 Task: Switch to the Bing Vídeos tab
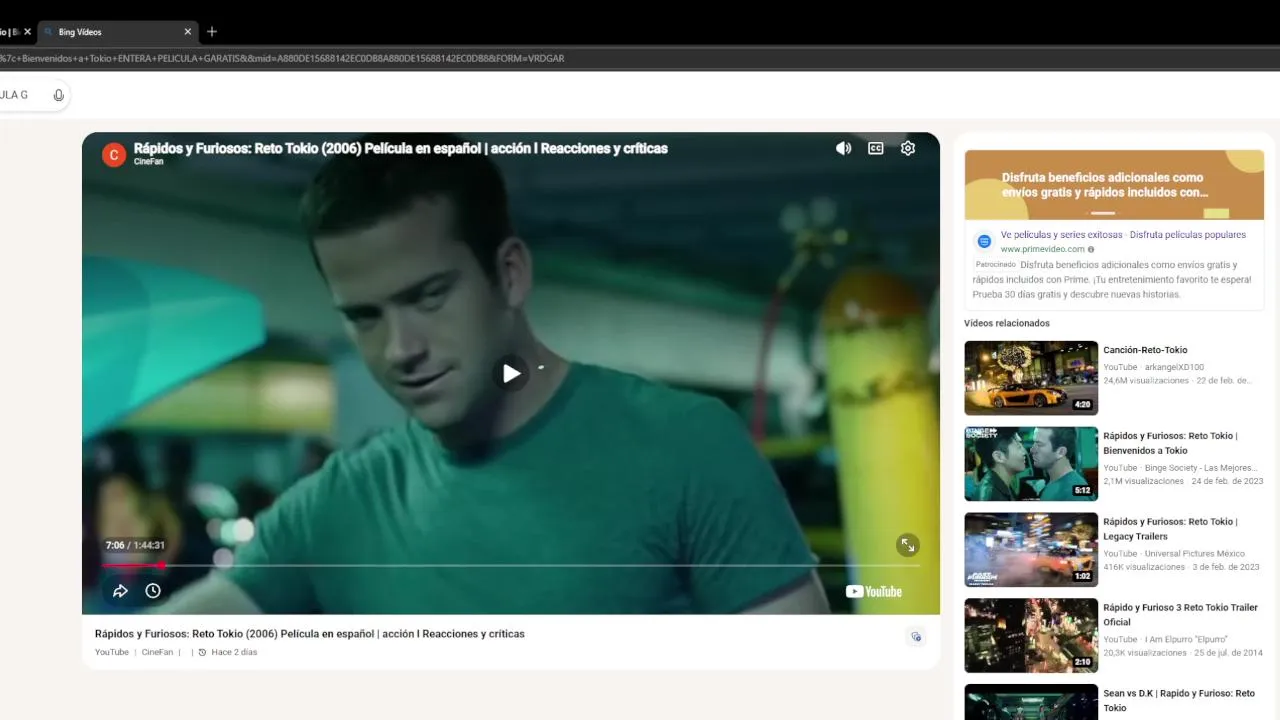116,32
